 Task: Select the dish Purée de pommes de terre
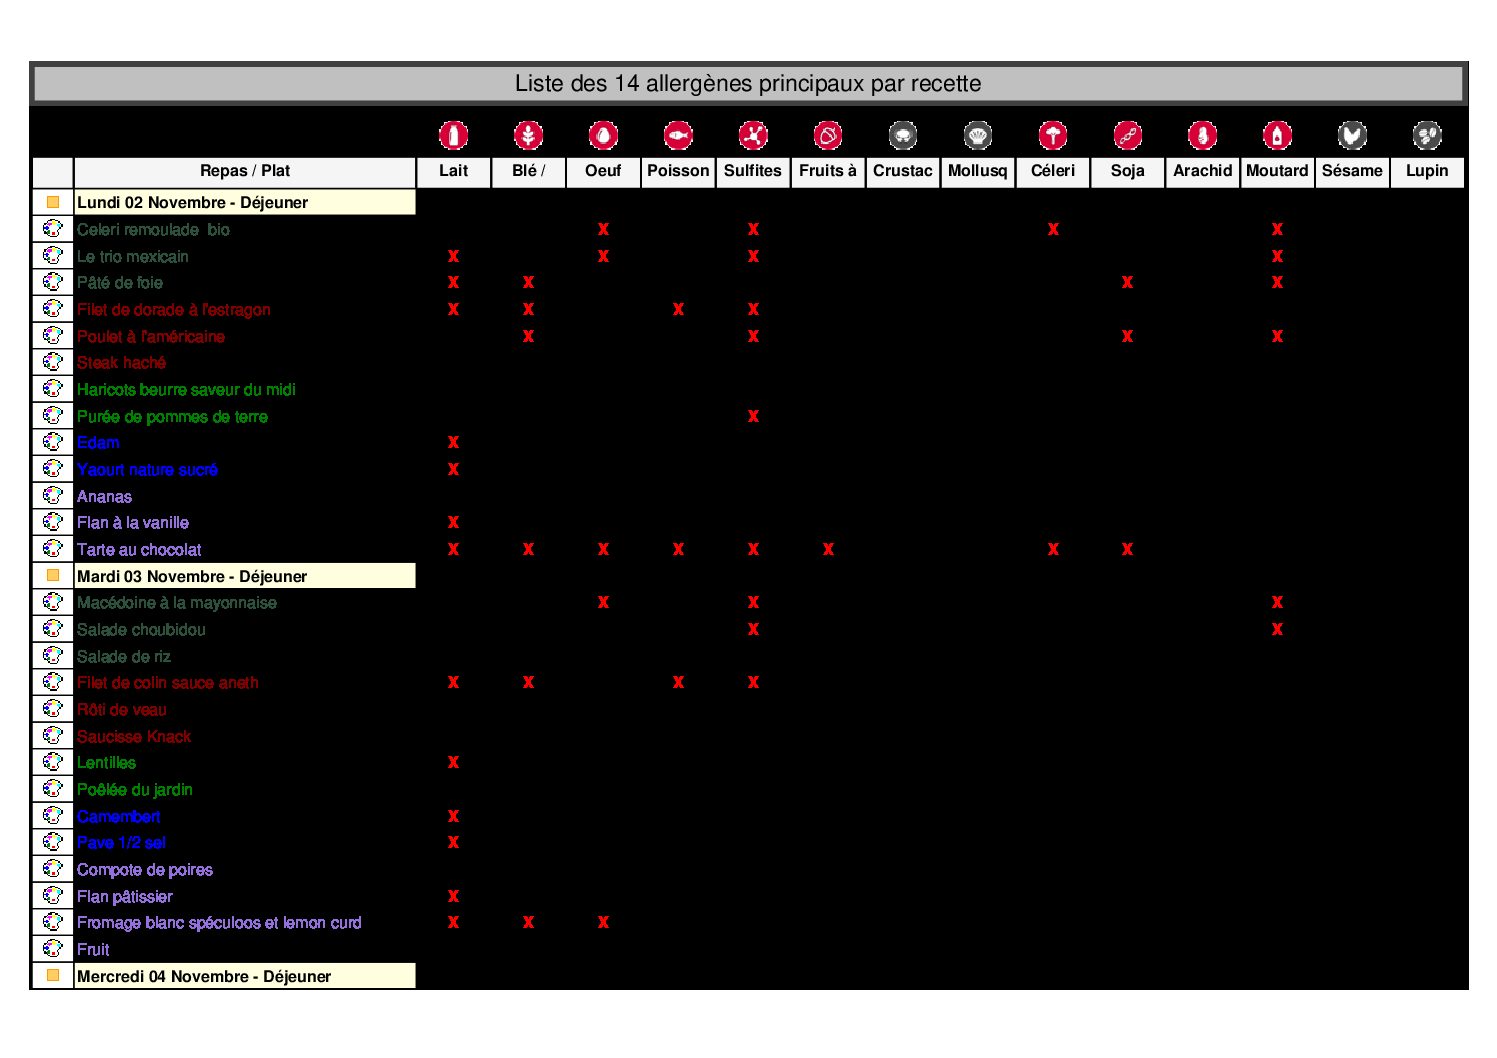tap(172, 416)
